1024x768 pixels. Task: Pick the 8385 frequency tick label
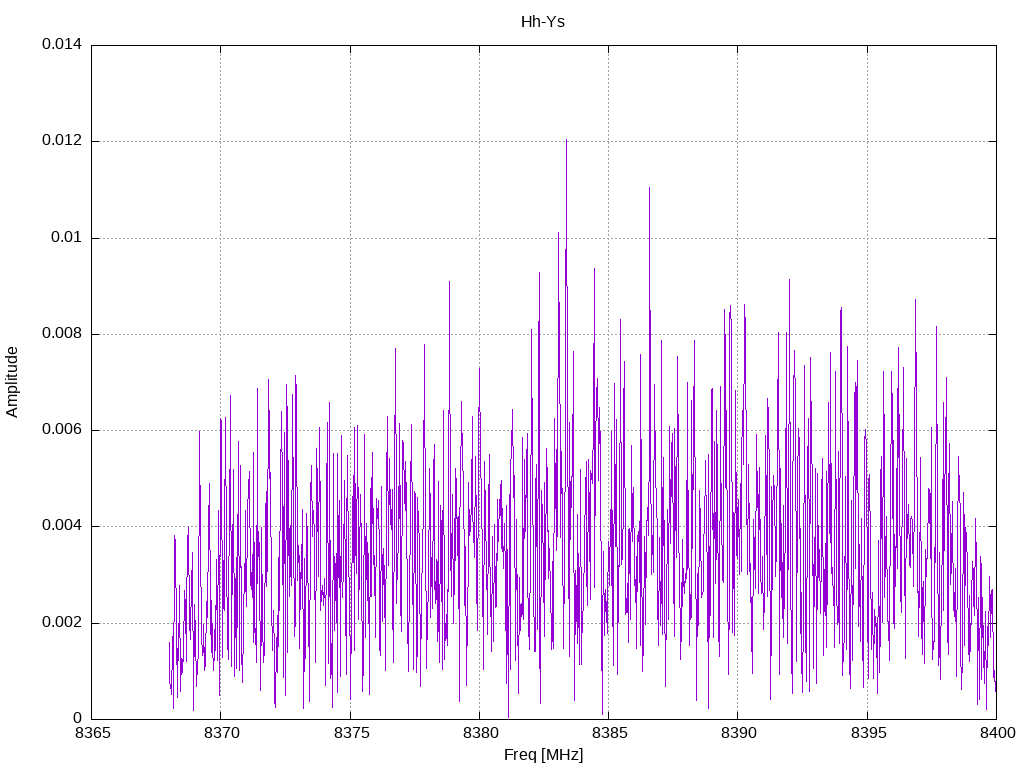(608, 734)
